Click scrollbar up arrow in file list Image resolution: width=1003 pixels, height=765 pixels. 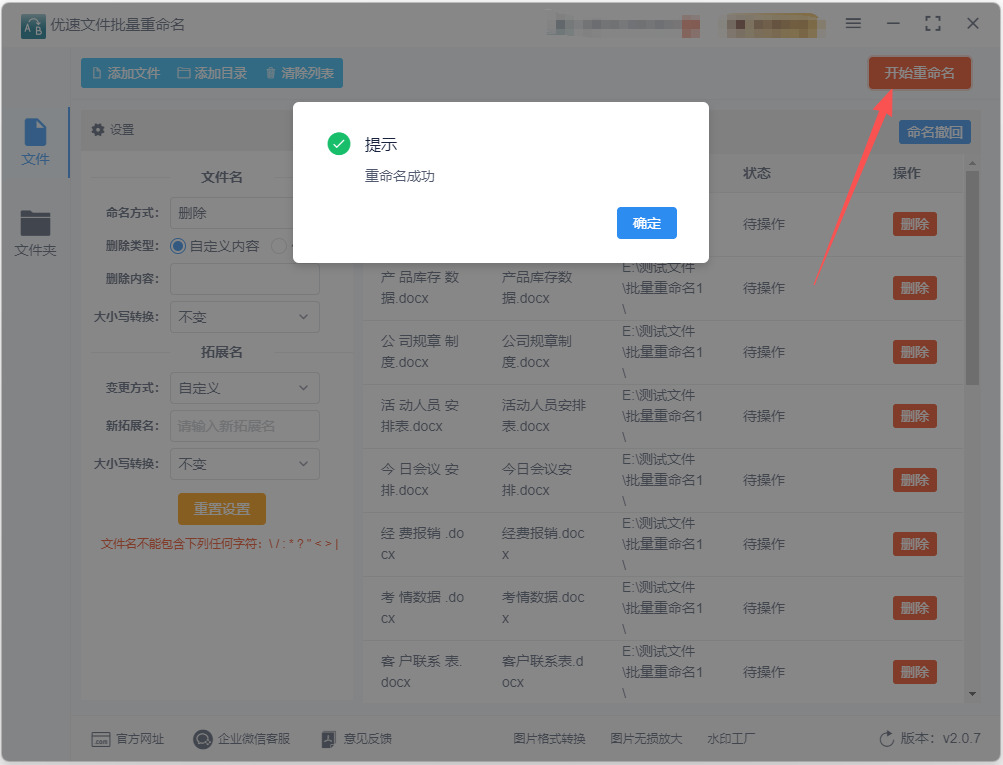972,164
